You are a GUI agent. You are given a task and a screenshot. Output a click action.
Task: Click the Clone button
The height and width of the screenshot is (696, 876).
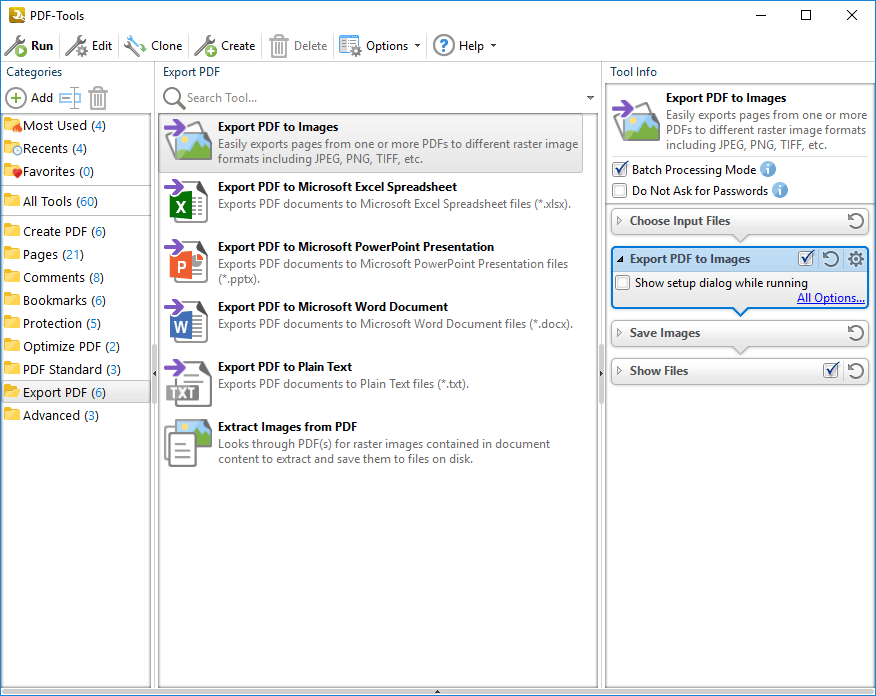pyautogui.click(x=153, y=45)
